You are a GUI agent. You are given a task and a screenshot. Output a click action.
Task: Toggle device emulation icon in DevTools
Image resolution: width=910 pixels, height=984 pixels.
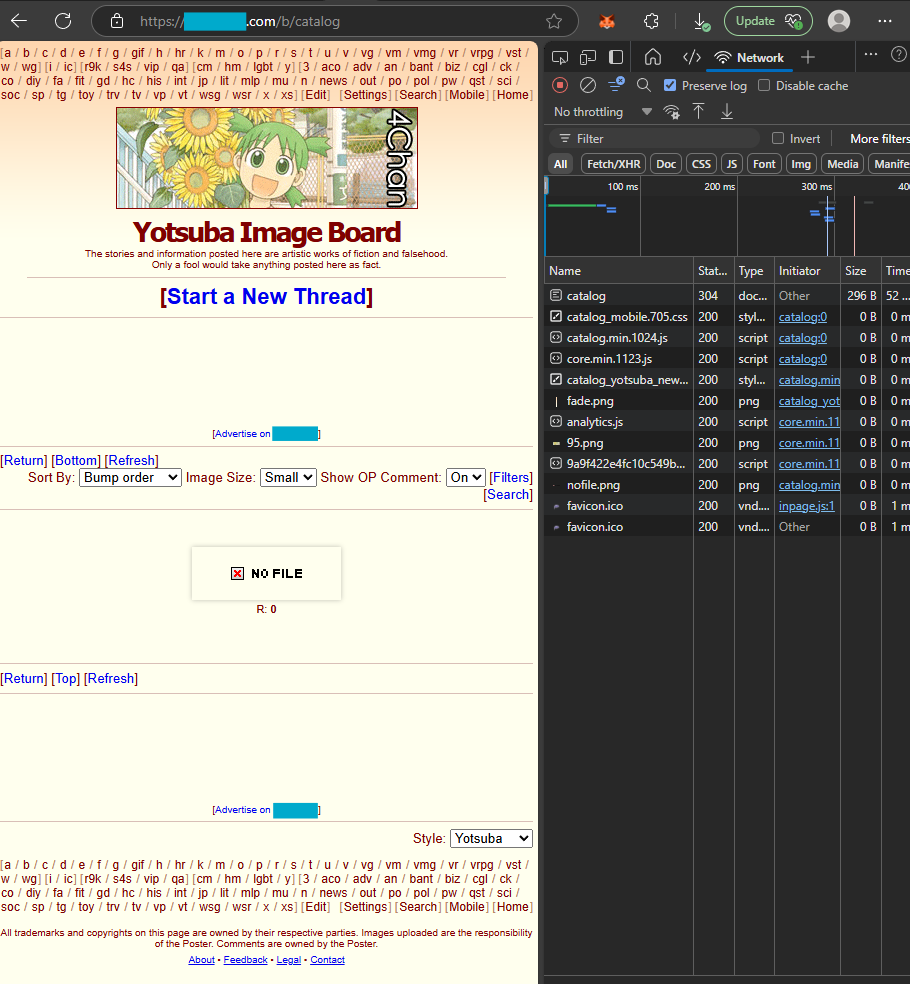[588, 58]
